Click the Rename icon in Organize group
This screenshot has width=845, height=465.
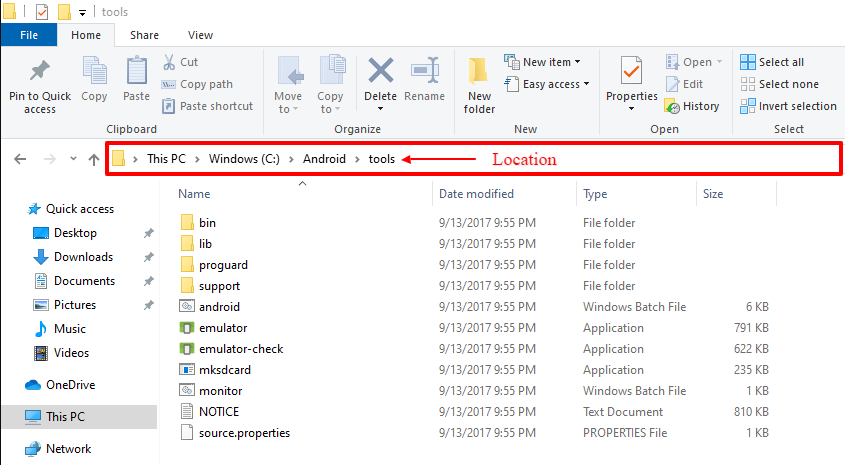tap(424, 72)
